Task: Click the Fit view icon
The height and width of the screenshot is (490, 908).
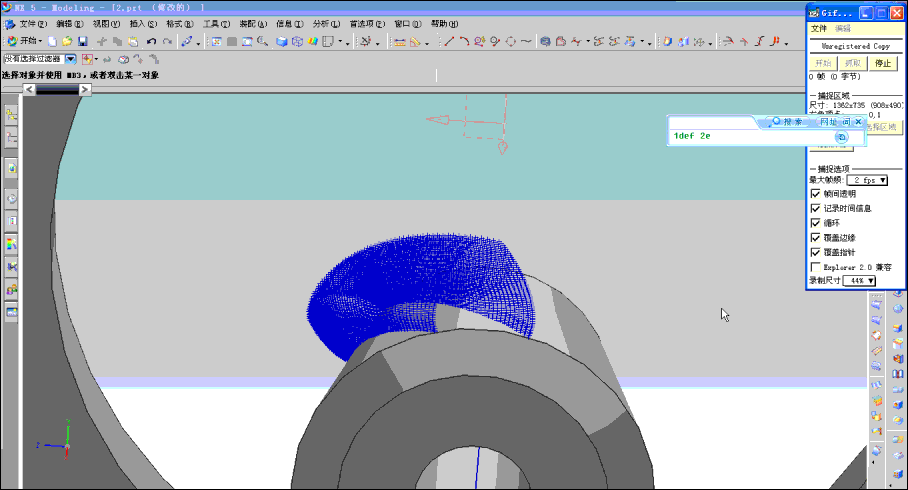Action: [217, 41]
